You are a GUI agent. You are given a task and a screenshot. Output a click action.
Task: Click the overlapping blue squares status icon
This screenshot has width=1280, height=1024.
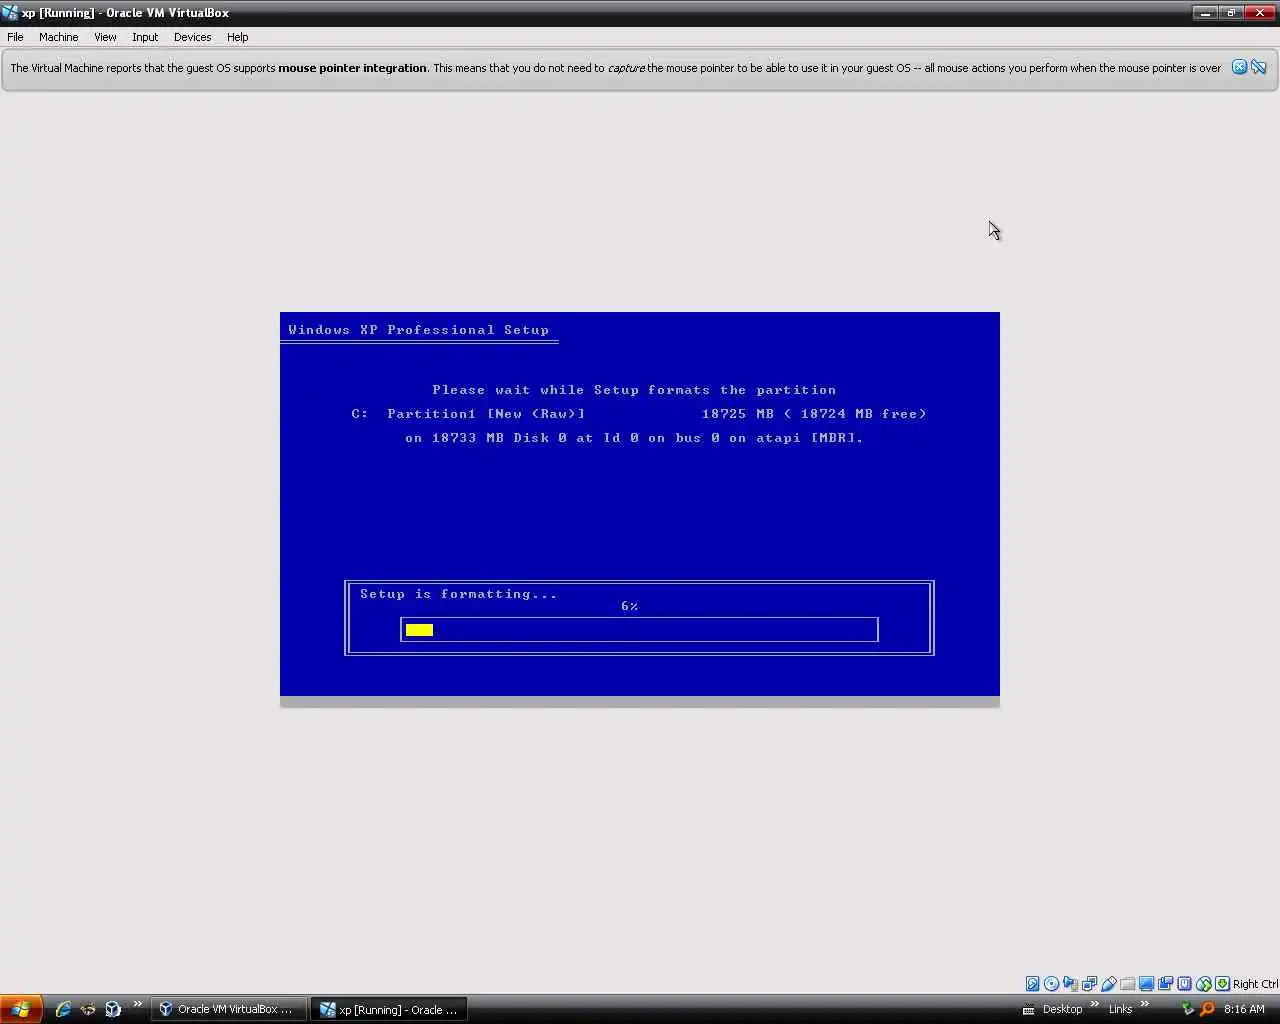pyautogui.click(x=1166, y=984)
